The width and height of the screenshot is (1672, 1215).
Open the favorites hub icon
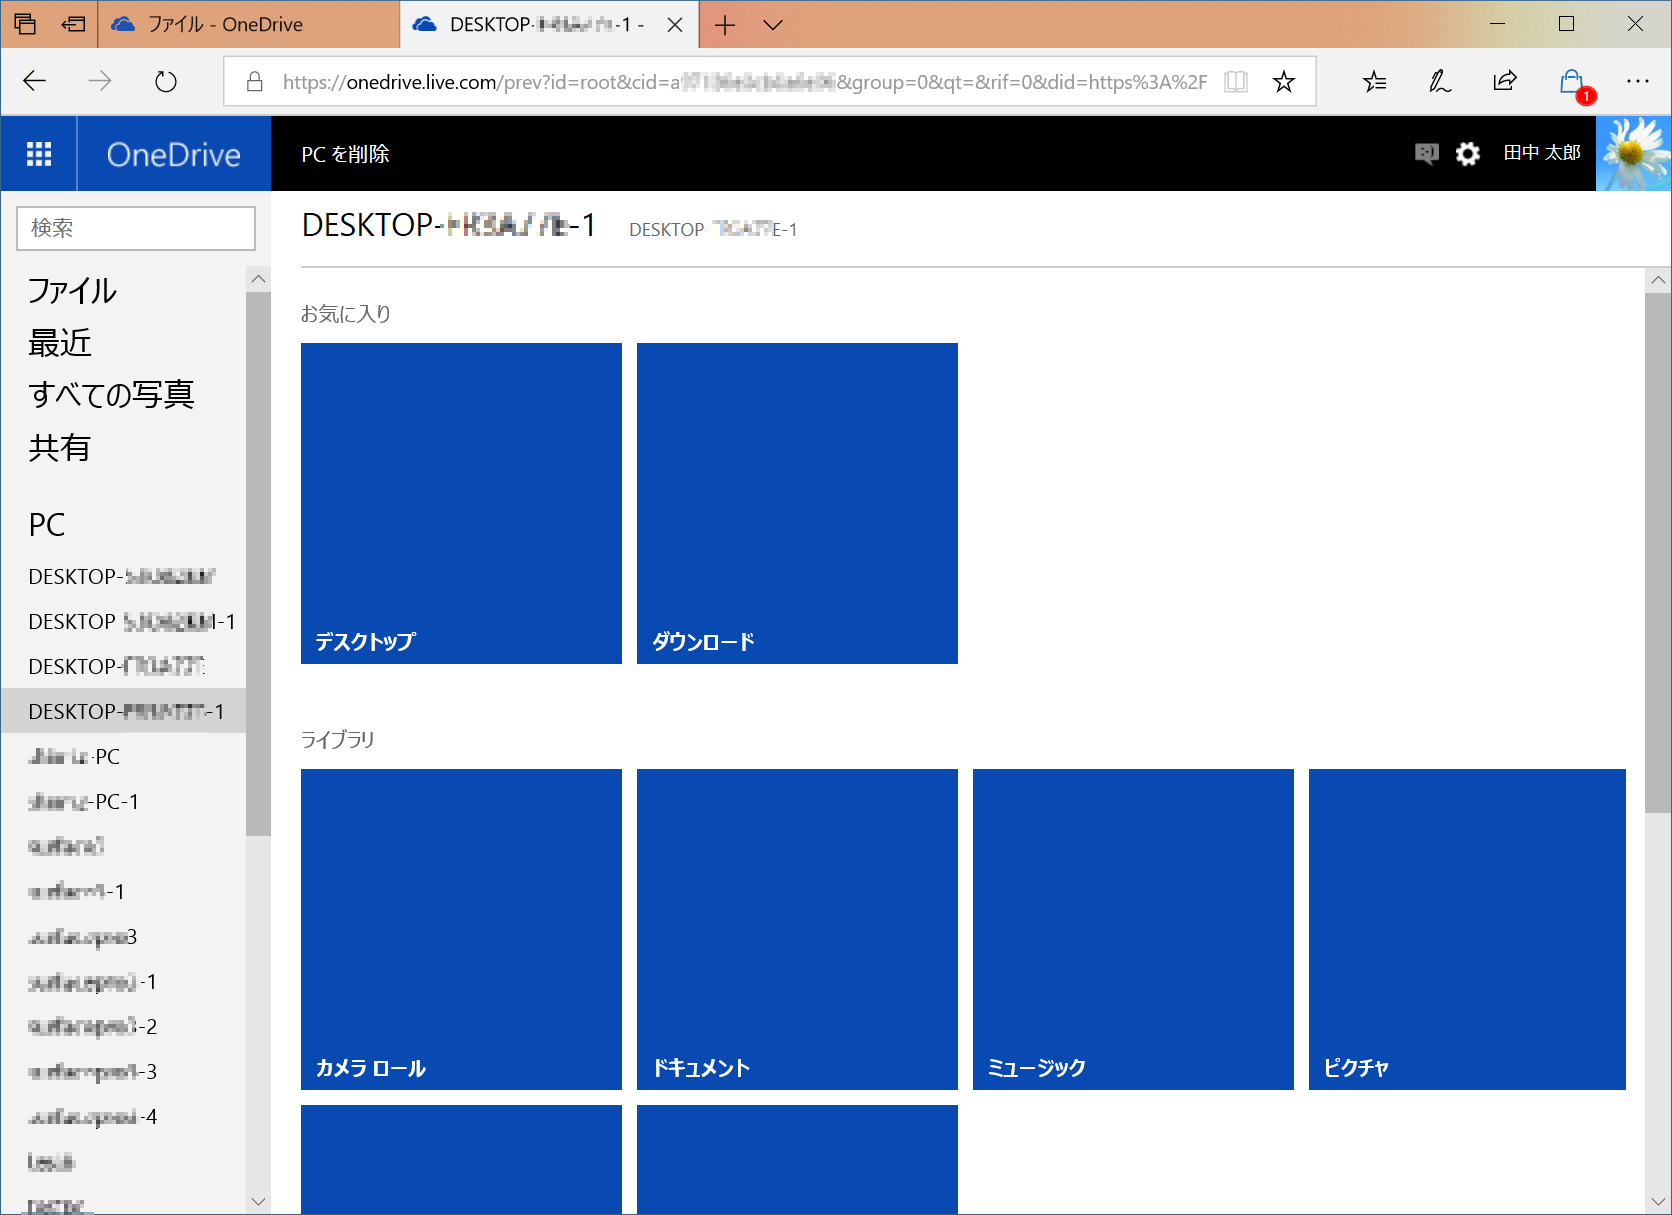(1375, 81)
